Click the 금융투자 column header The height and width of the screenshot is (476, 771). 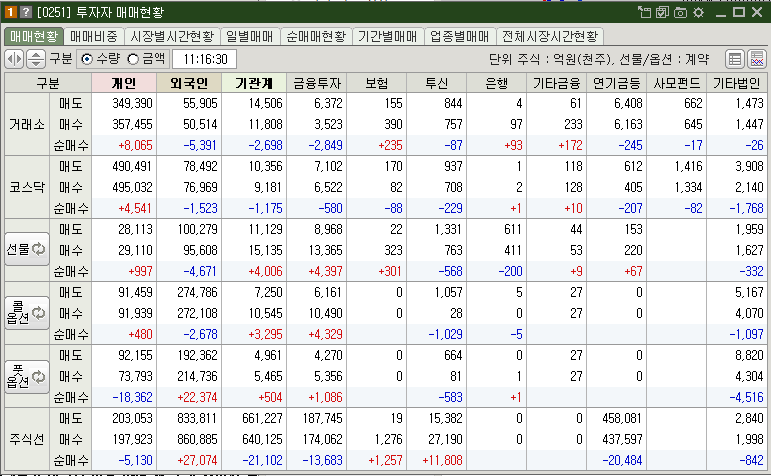317,83
